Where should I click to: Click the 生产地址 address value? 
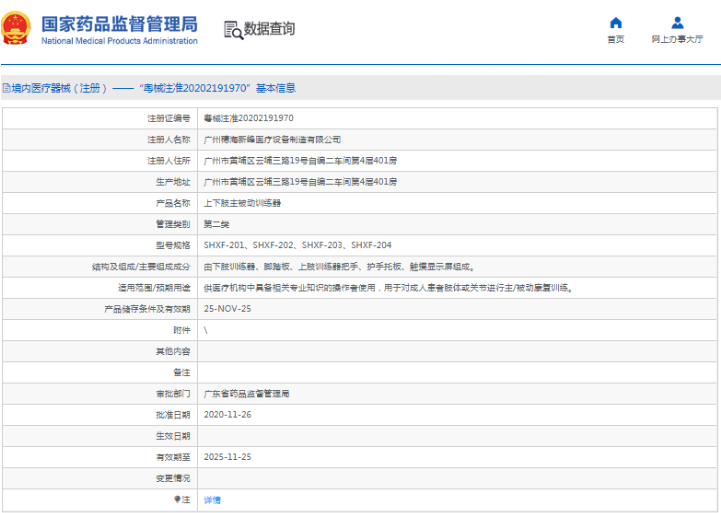[300, 182]
